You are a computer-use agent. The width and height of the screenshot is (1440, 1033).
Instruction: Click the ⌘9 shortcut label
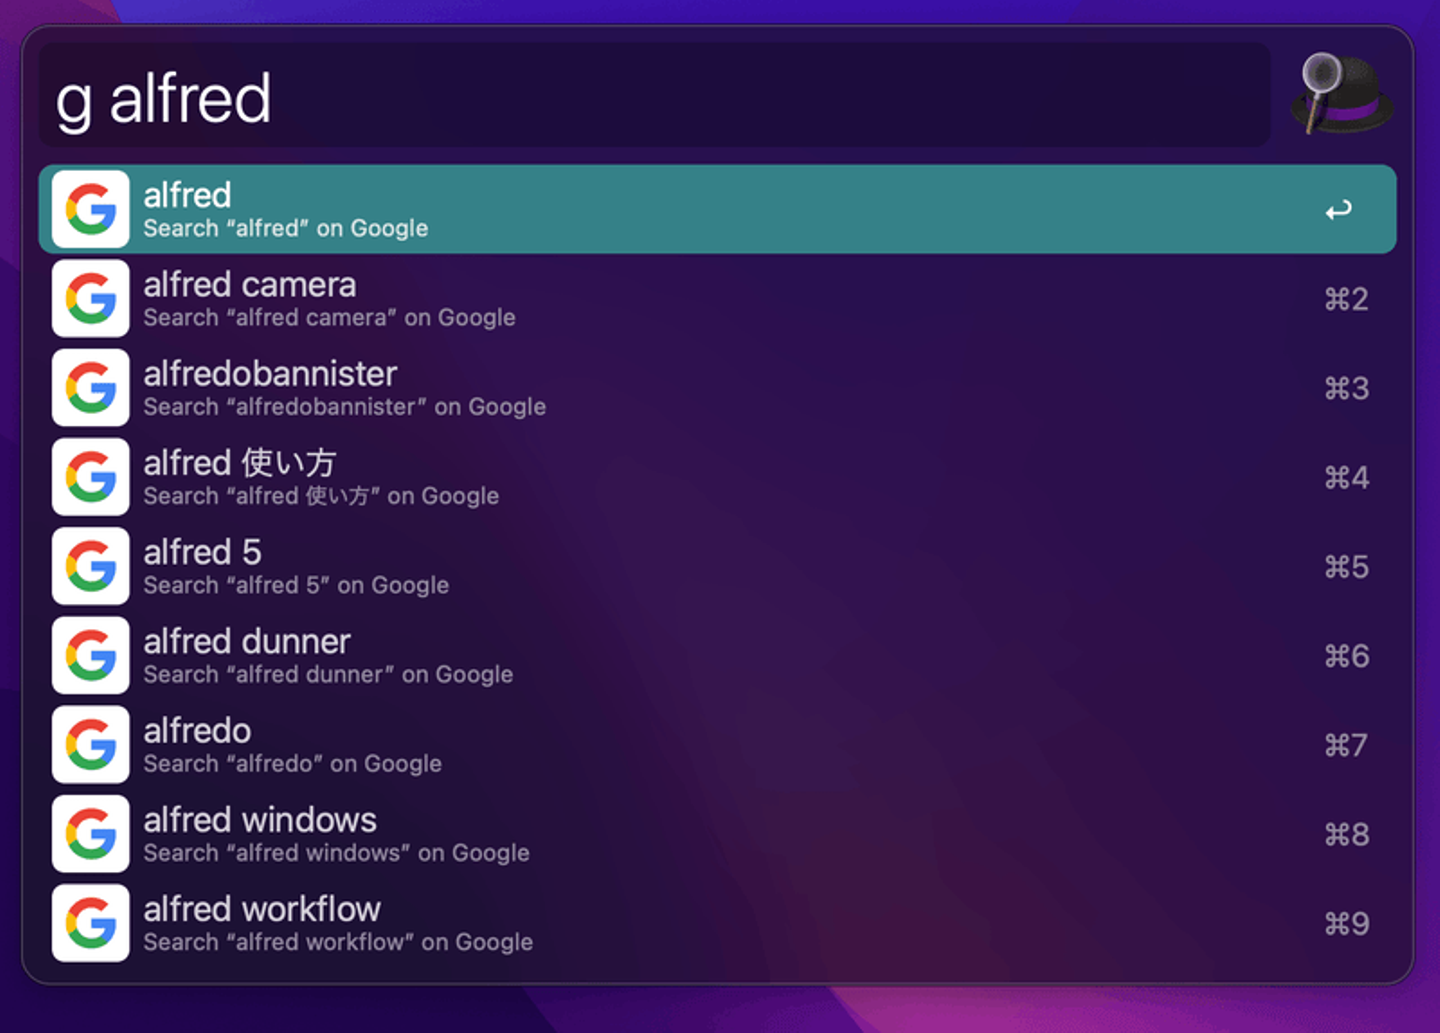coord(1346,923)
